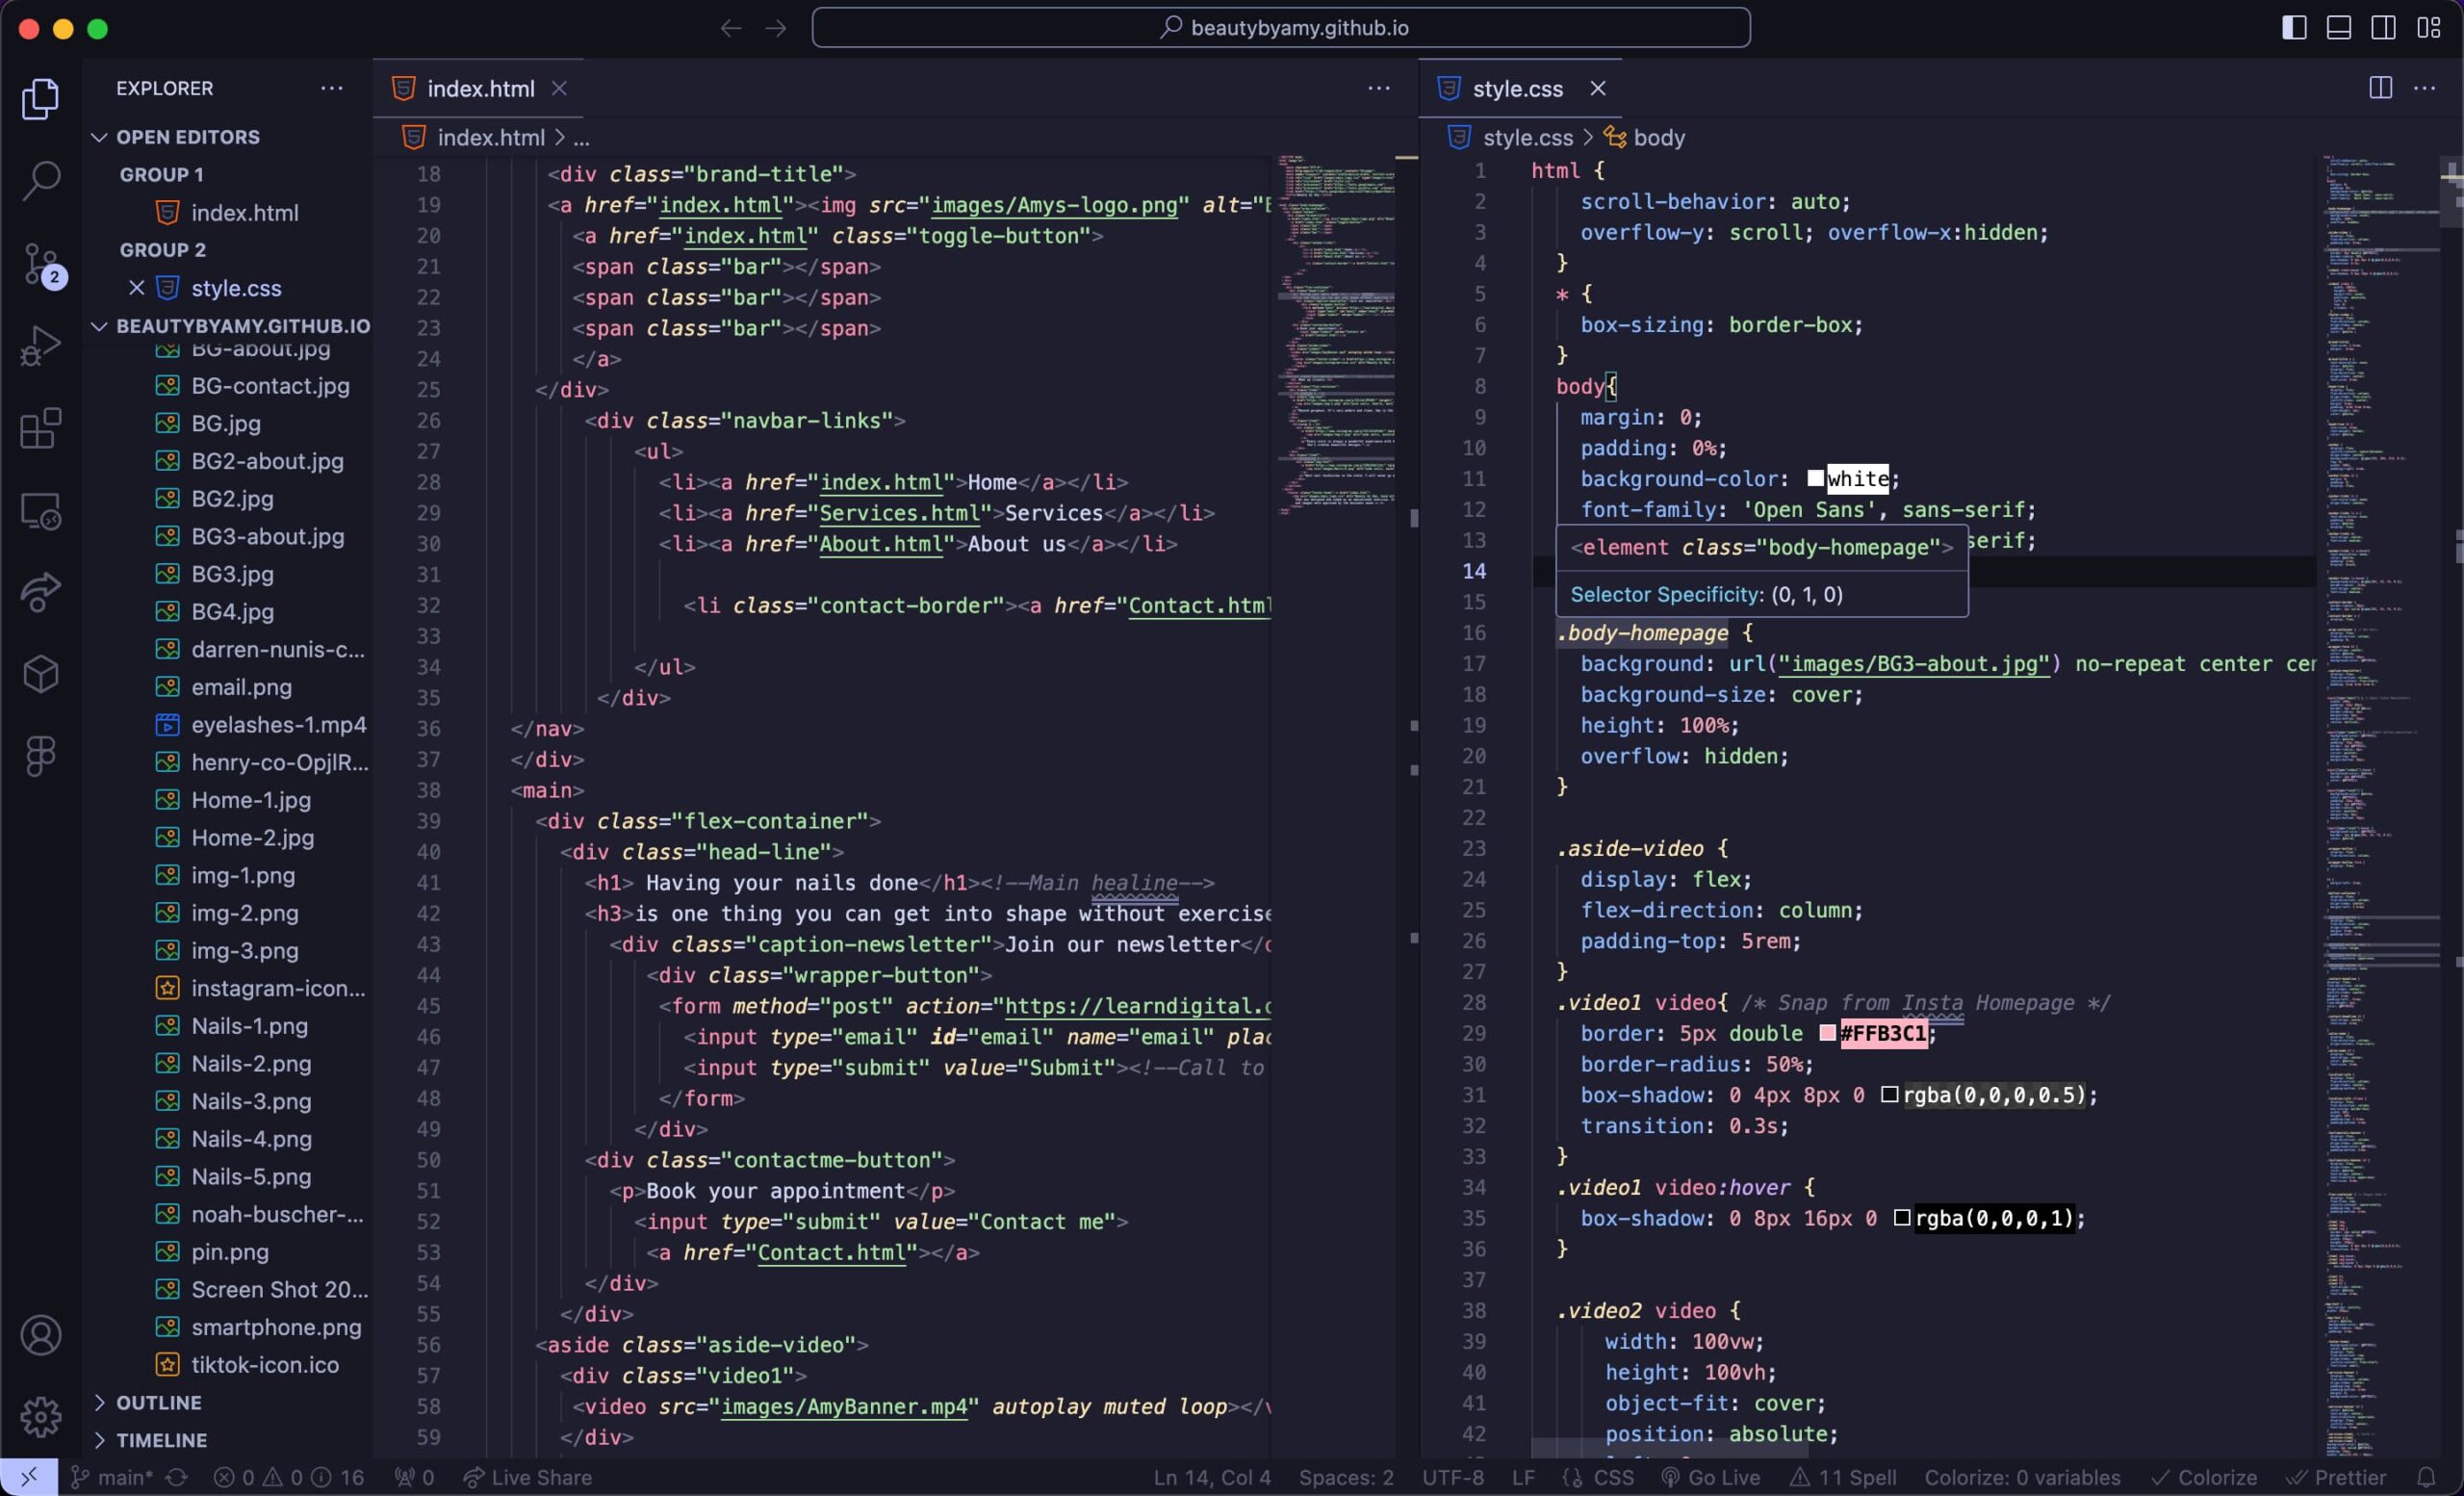Switch to the index.html tab
The image size is (2464, 1496).
[479, 88]
